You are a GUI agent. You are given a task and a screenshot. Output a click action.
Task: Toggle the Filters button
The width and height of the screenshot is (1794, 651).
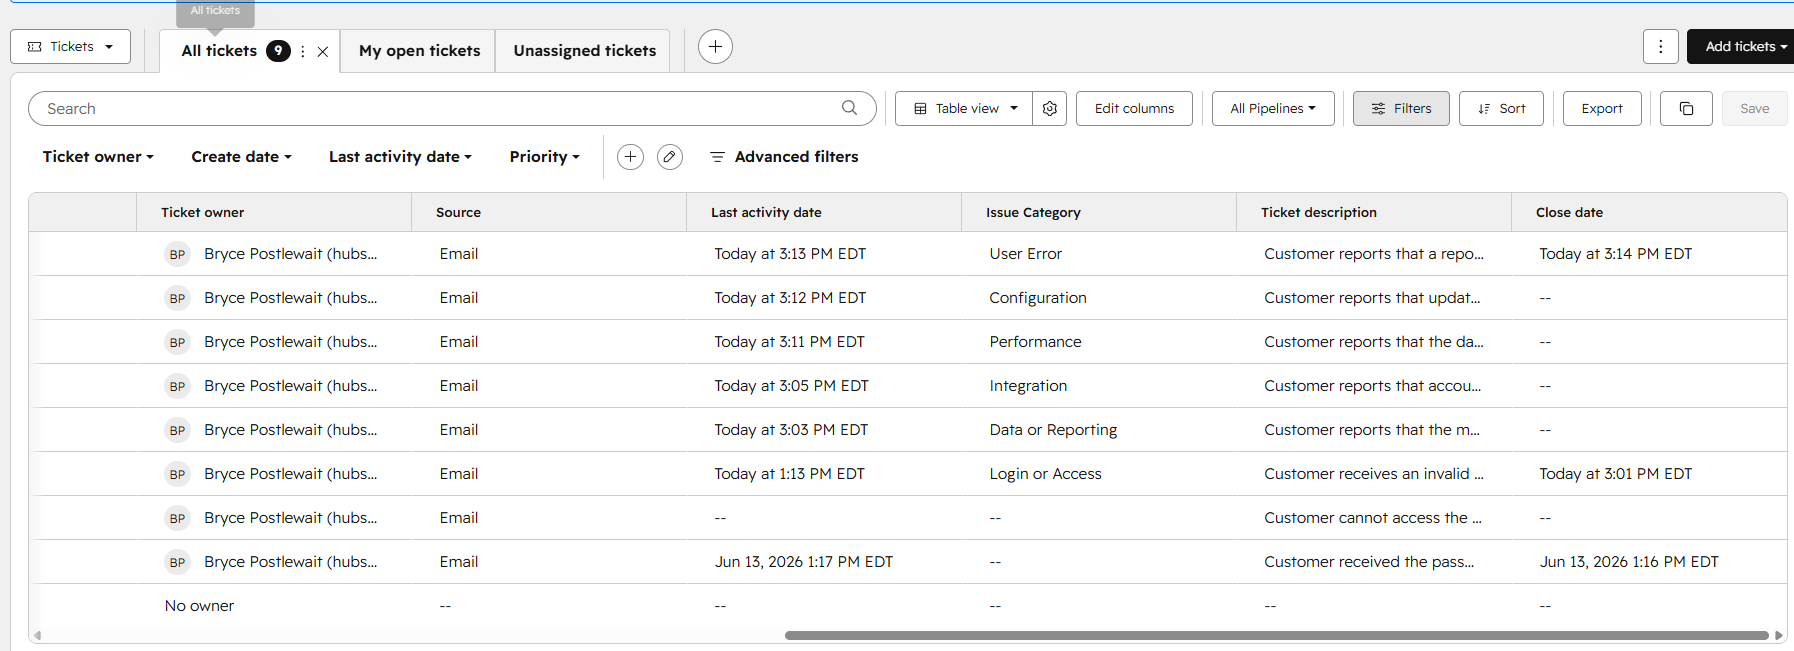coord(1401,108)
